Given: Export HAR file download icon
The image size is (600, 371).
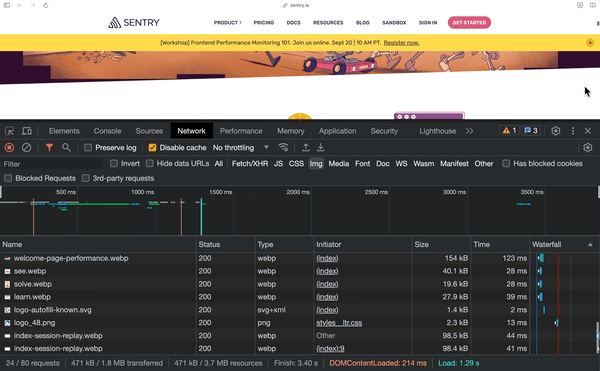Looking at the screenshot, I should [321, 147].
